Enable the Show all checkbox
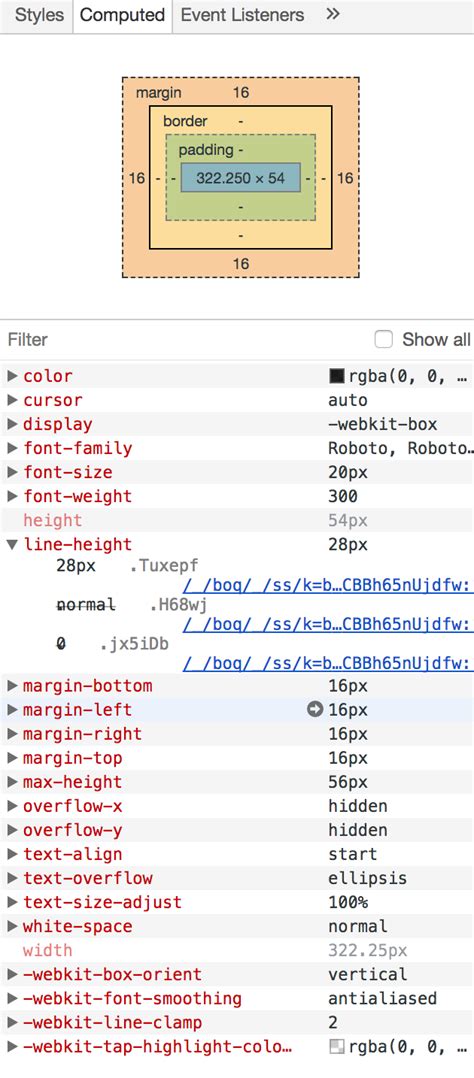The height and width of the screenshot is (1078, 474). [x=383, y=340]
